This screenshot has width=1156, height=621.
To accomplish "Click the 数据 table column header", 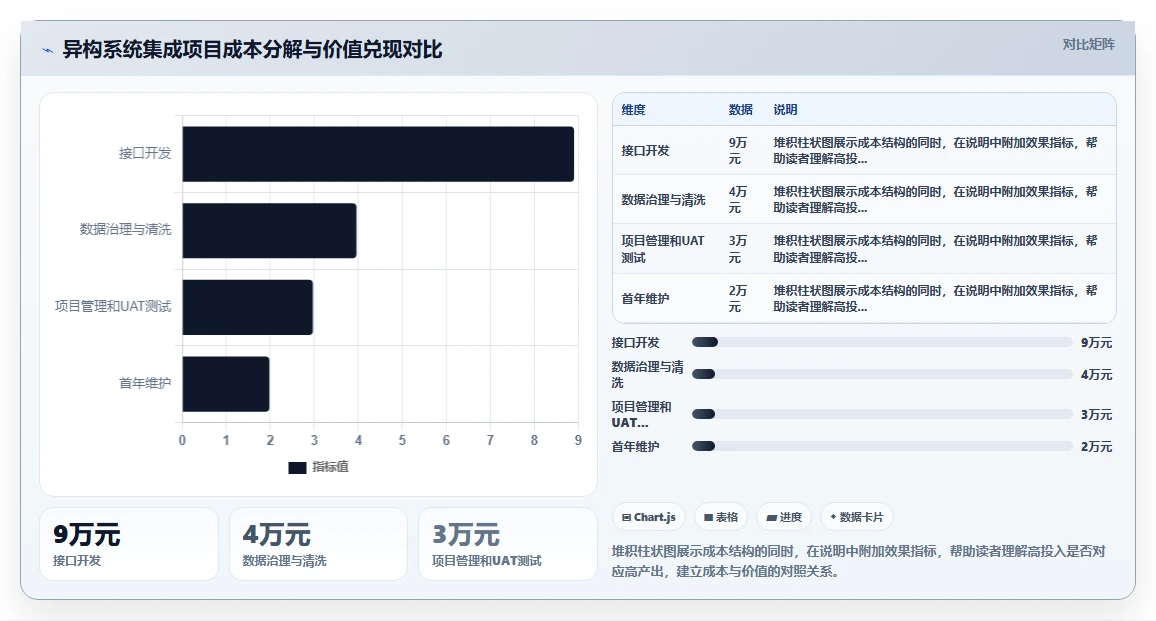I will pos(740,110).
